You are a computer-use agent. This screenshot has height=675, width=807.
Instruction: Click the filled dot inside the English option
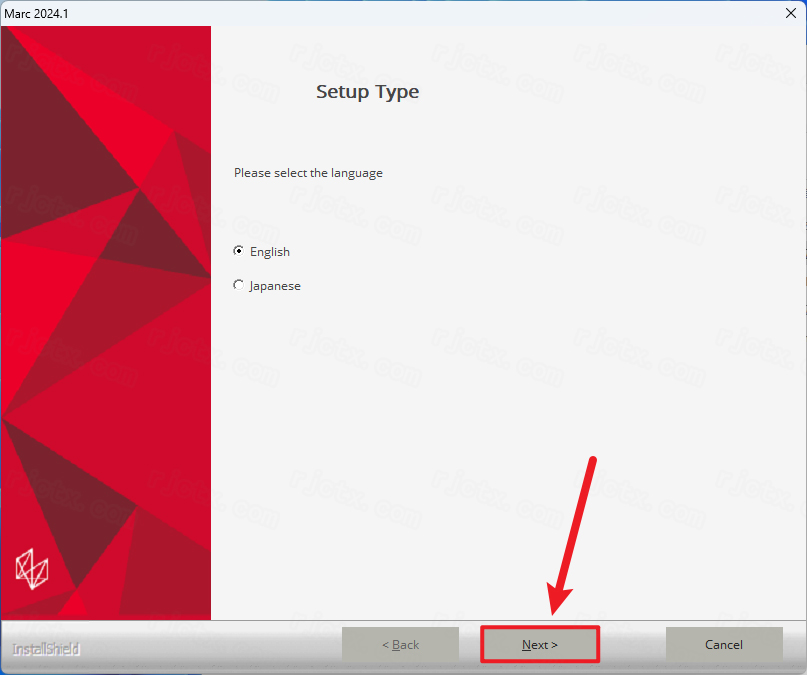click(x=238, y=251)
